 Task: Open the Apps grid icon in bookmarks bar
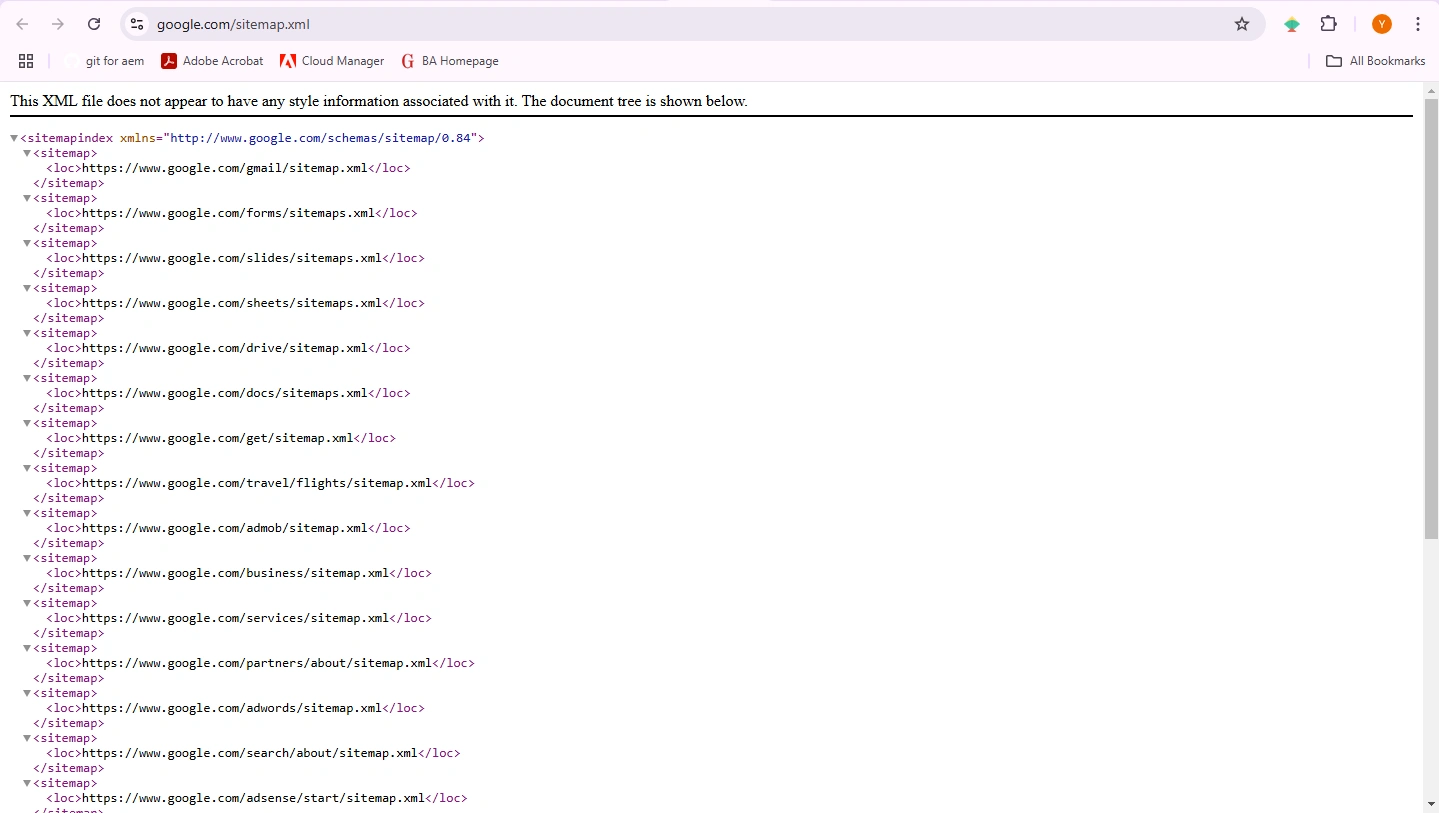(26, 61)
